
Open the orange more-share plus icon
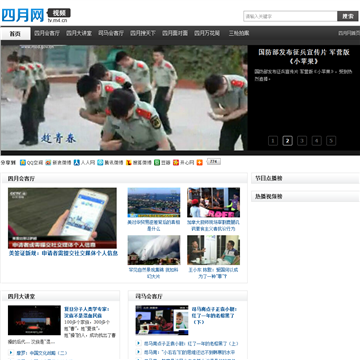(200, 163)
